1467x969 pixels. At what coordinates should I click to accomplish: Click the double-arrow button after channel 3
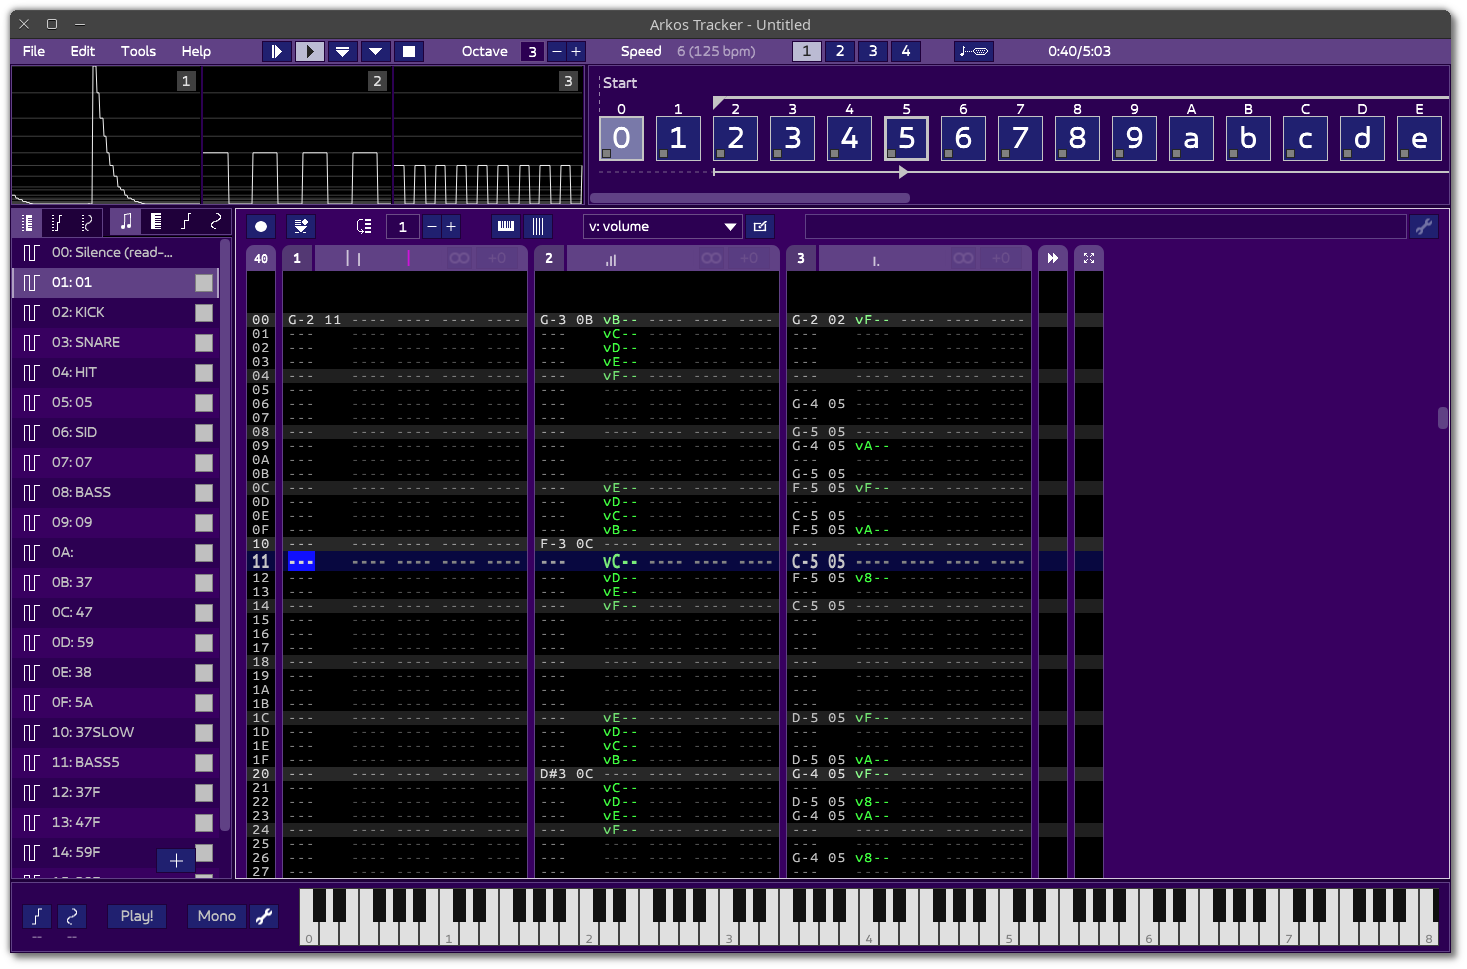pos(1052,258)
